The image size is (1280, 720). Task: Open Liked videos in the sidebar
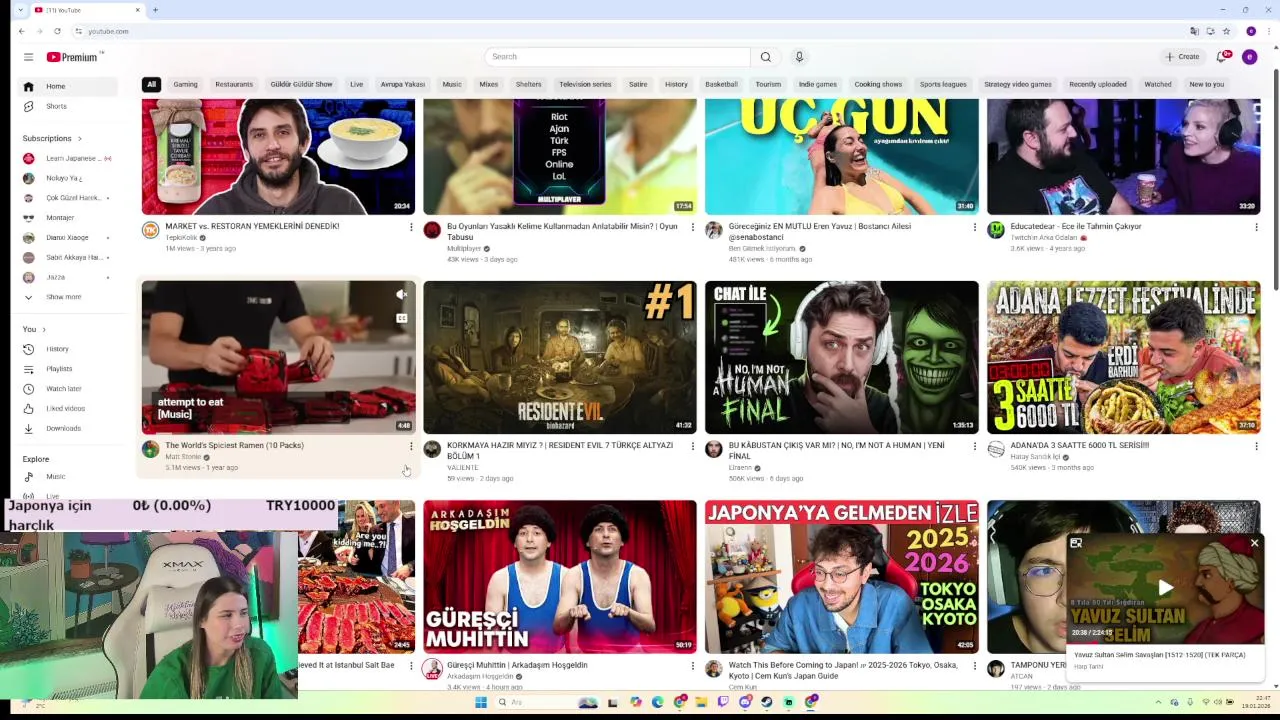(x=68, y=408)
